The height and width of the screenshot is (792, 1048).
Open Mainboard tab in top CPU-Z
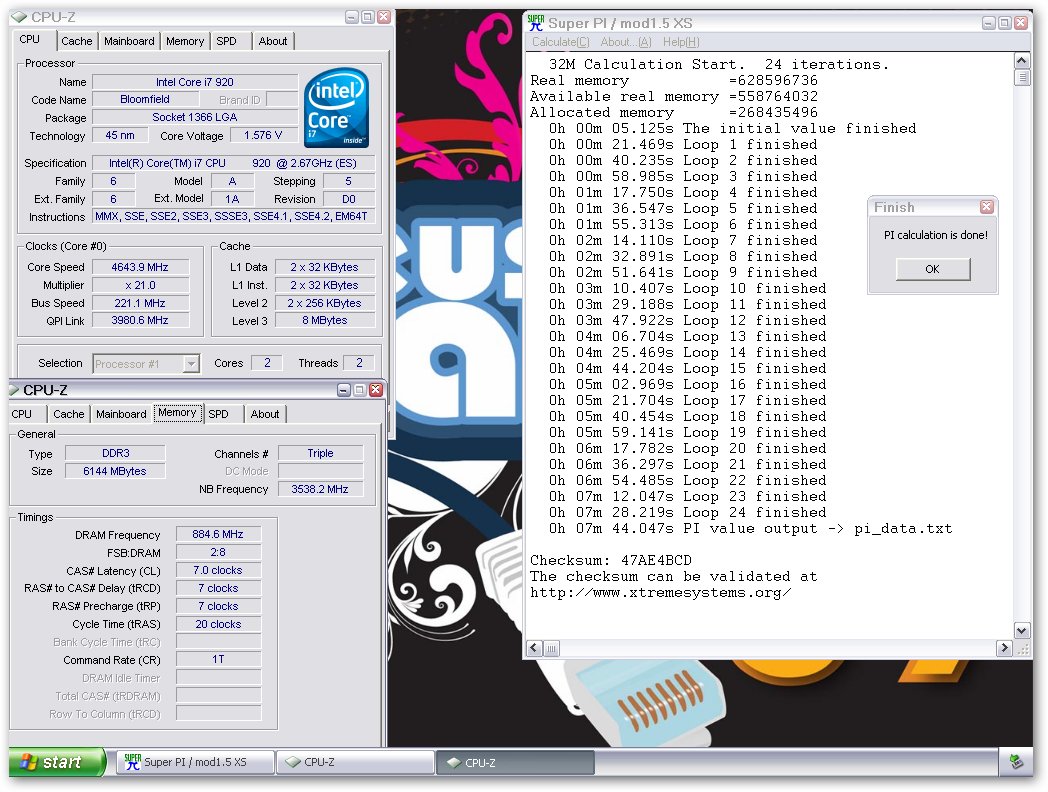(x=129, y=41)
